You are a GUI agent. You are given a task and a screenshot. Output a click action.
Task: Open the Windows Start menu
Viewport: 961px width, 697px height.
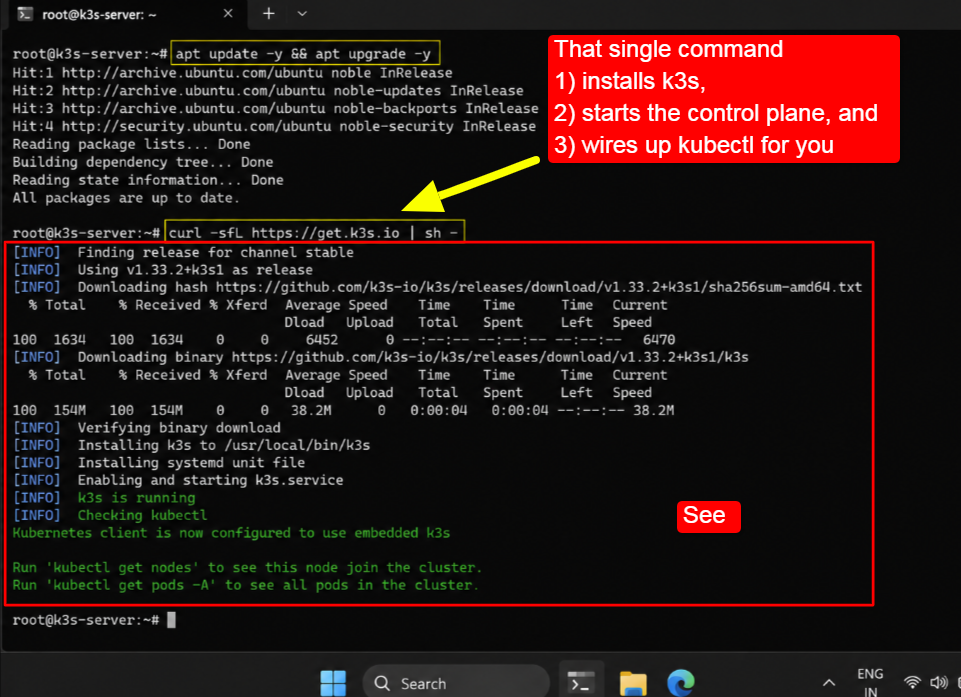333,683
